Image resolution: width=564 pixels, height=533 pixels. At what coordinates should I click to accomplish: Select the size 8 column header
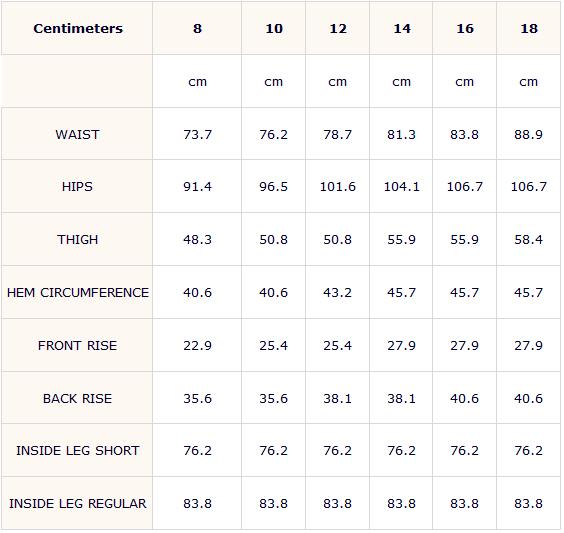pos(197,28)
